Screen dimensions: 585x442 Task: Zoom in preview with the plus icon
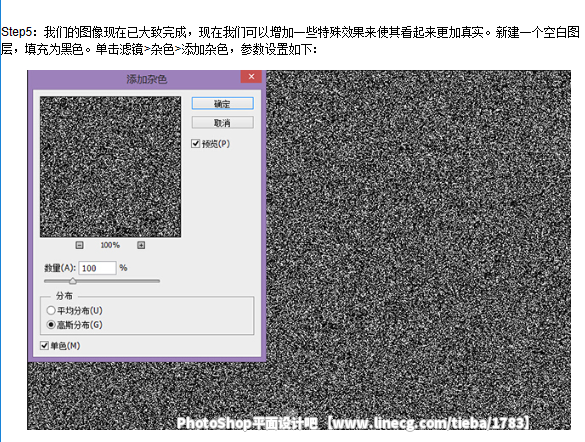tap(141, 245)
